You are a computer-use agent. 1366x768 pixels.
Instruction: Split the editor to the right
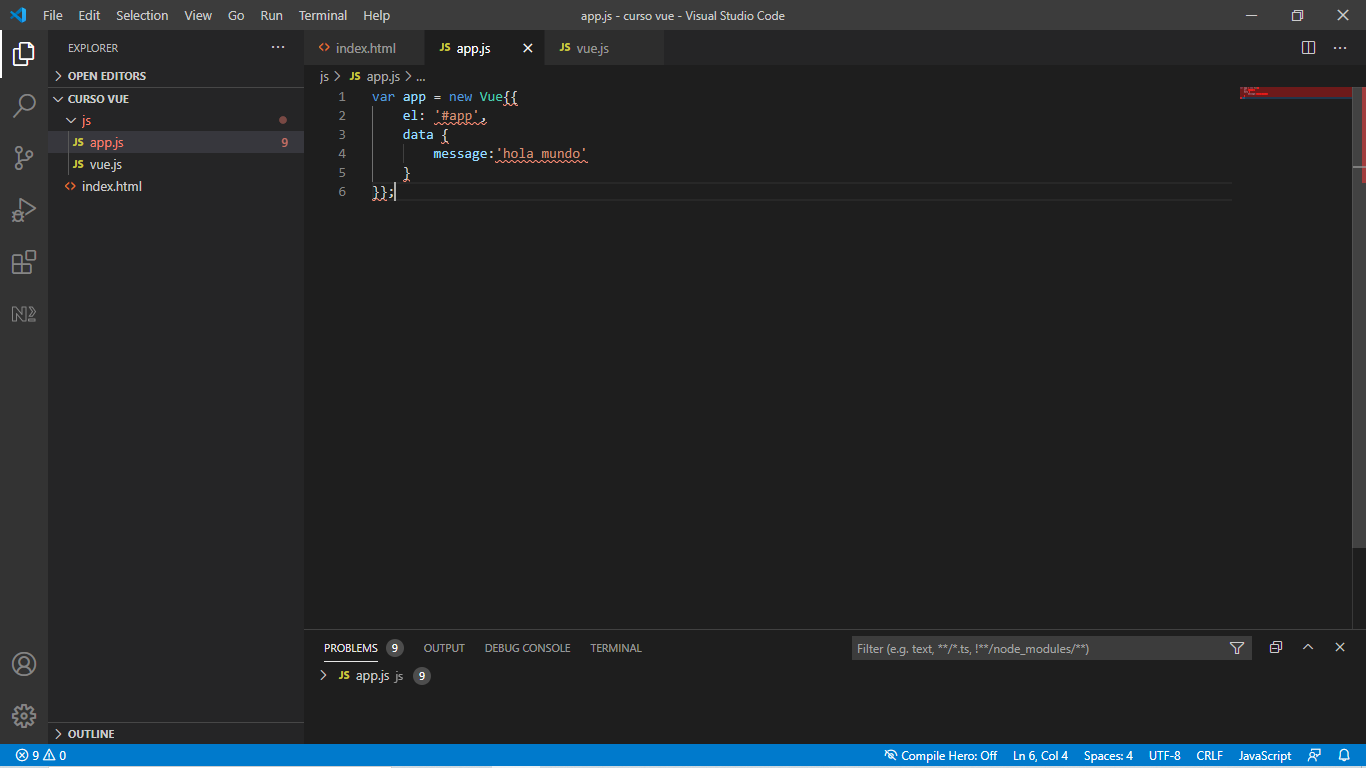click(1308, 48)
